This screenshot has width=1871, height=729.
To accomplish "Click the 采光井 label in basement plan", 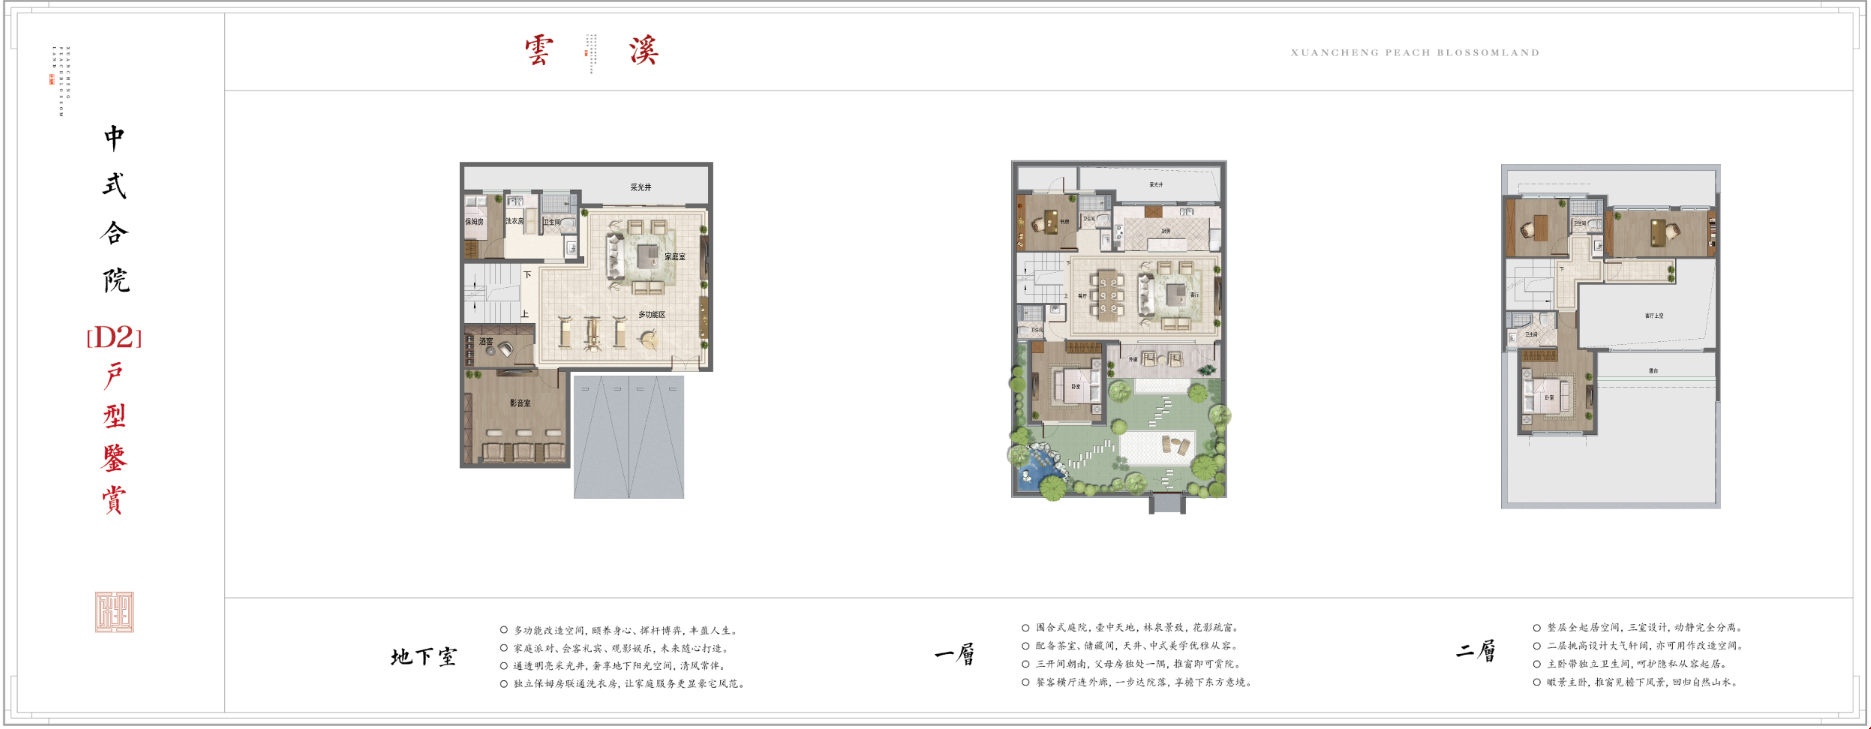I will [641, 187].
